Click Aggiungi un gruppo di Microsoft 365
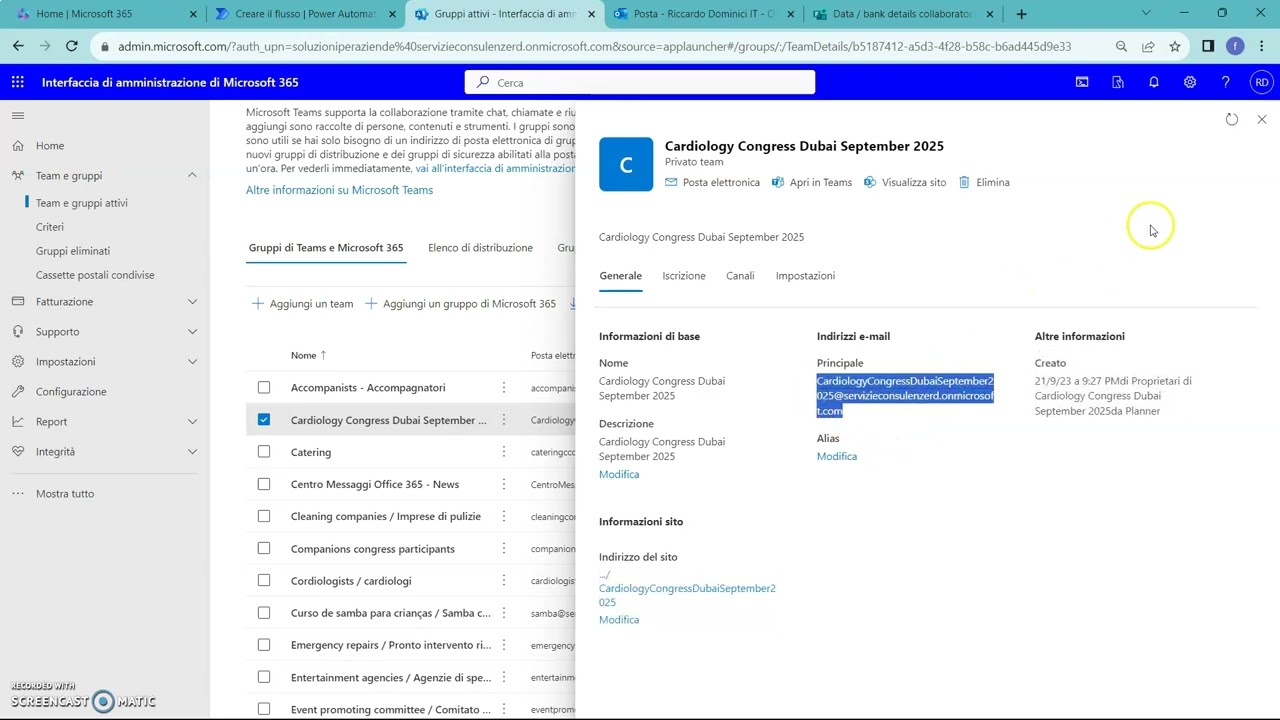Image resolution: width=1280 pixels, height=720 pixels. tap(460, 303)
